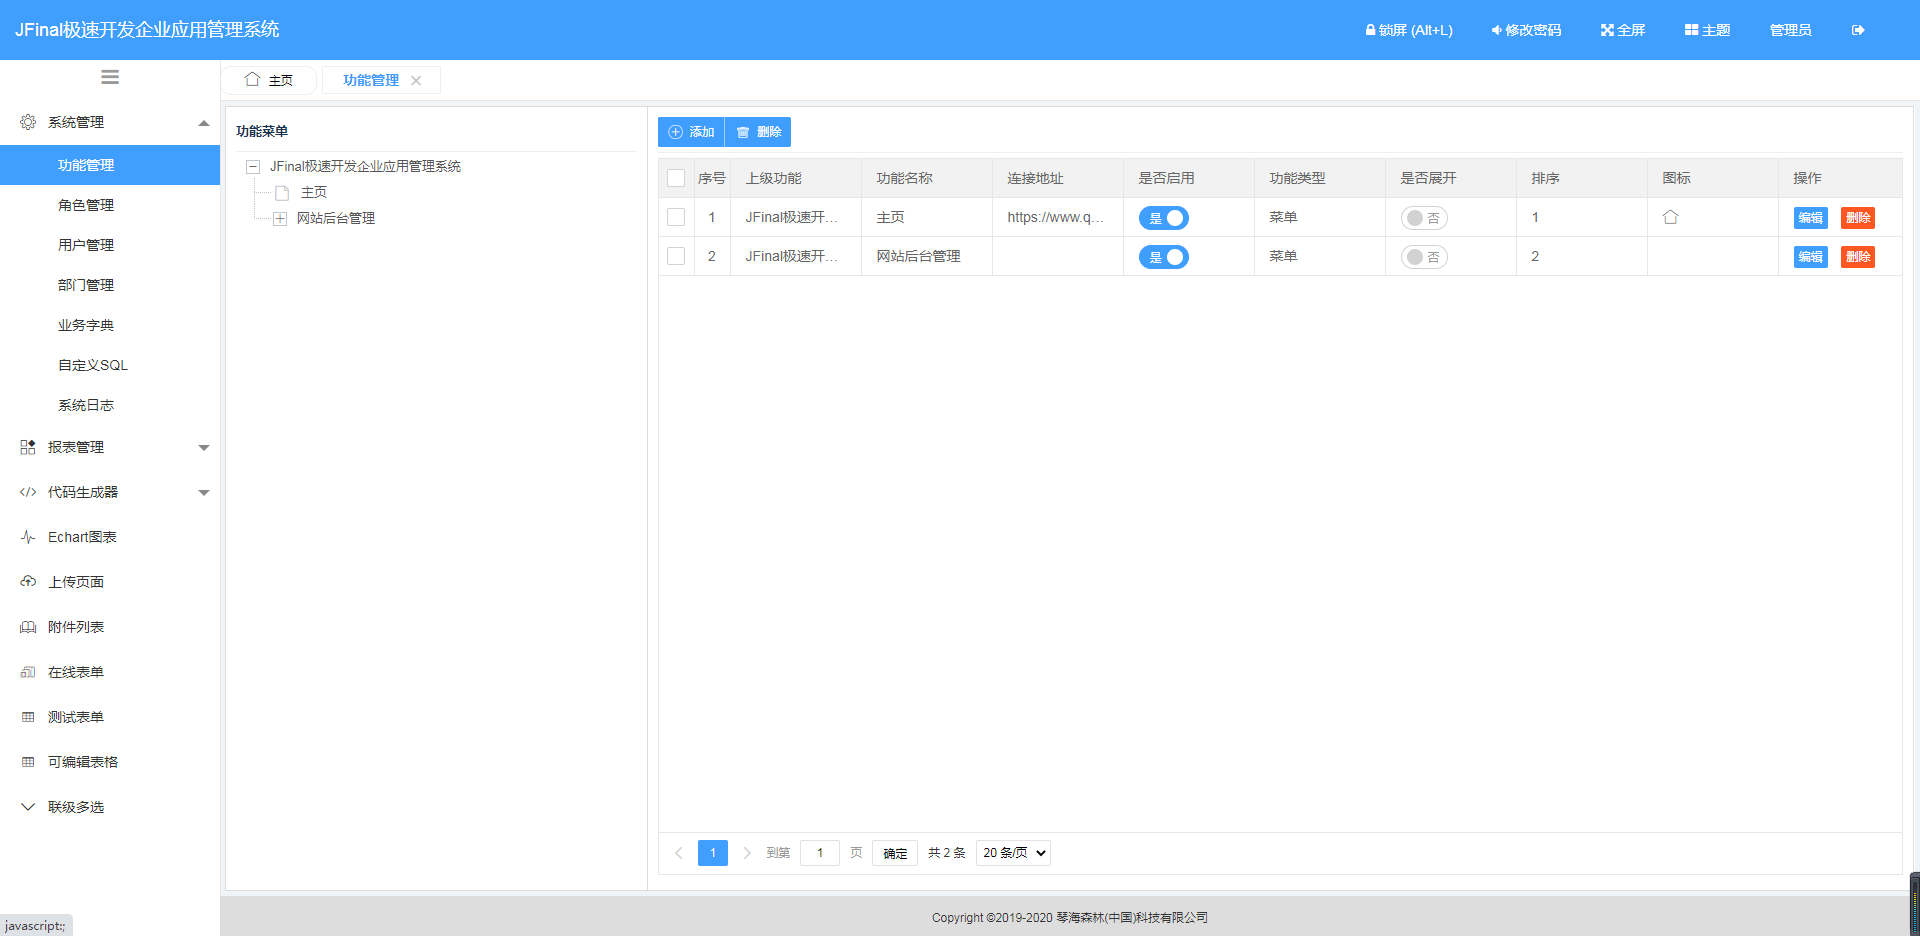Image resolution: width=1920 pixels, height=936 pixels.
Task: Open 业务字典 in sidebar
Action: [x=110, y=325]
